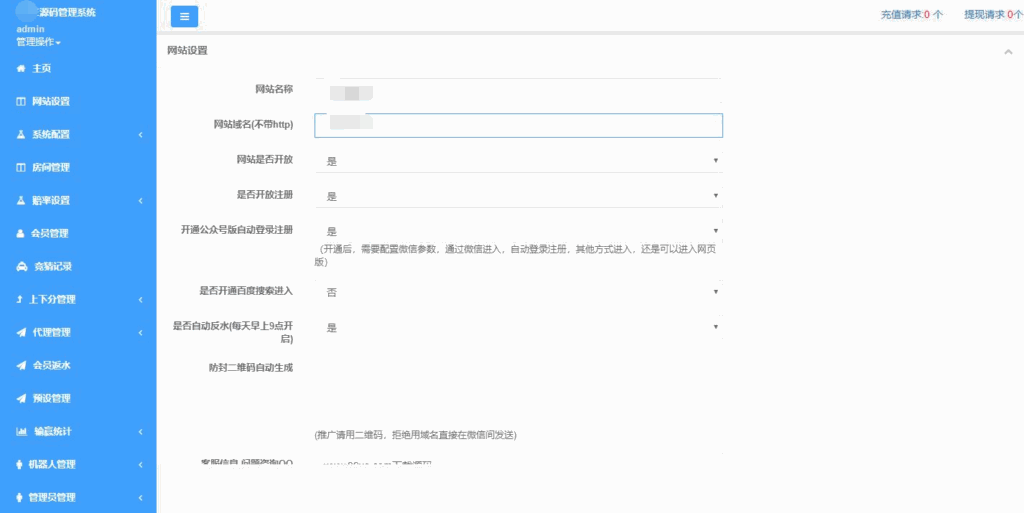1024x513 pixels.
Task: Open the 是否开通百度搜索进入 dropdown
Action: [519, 292]
